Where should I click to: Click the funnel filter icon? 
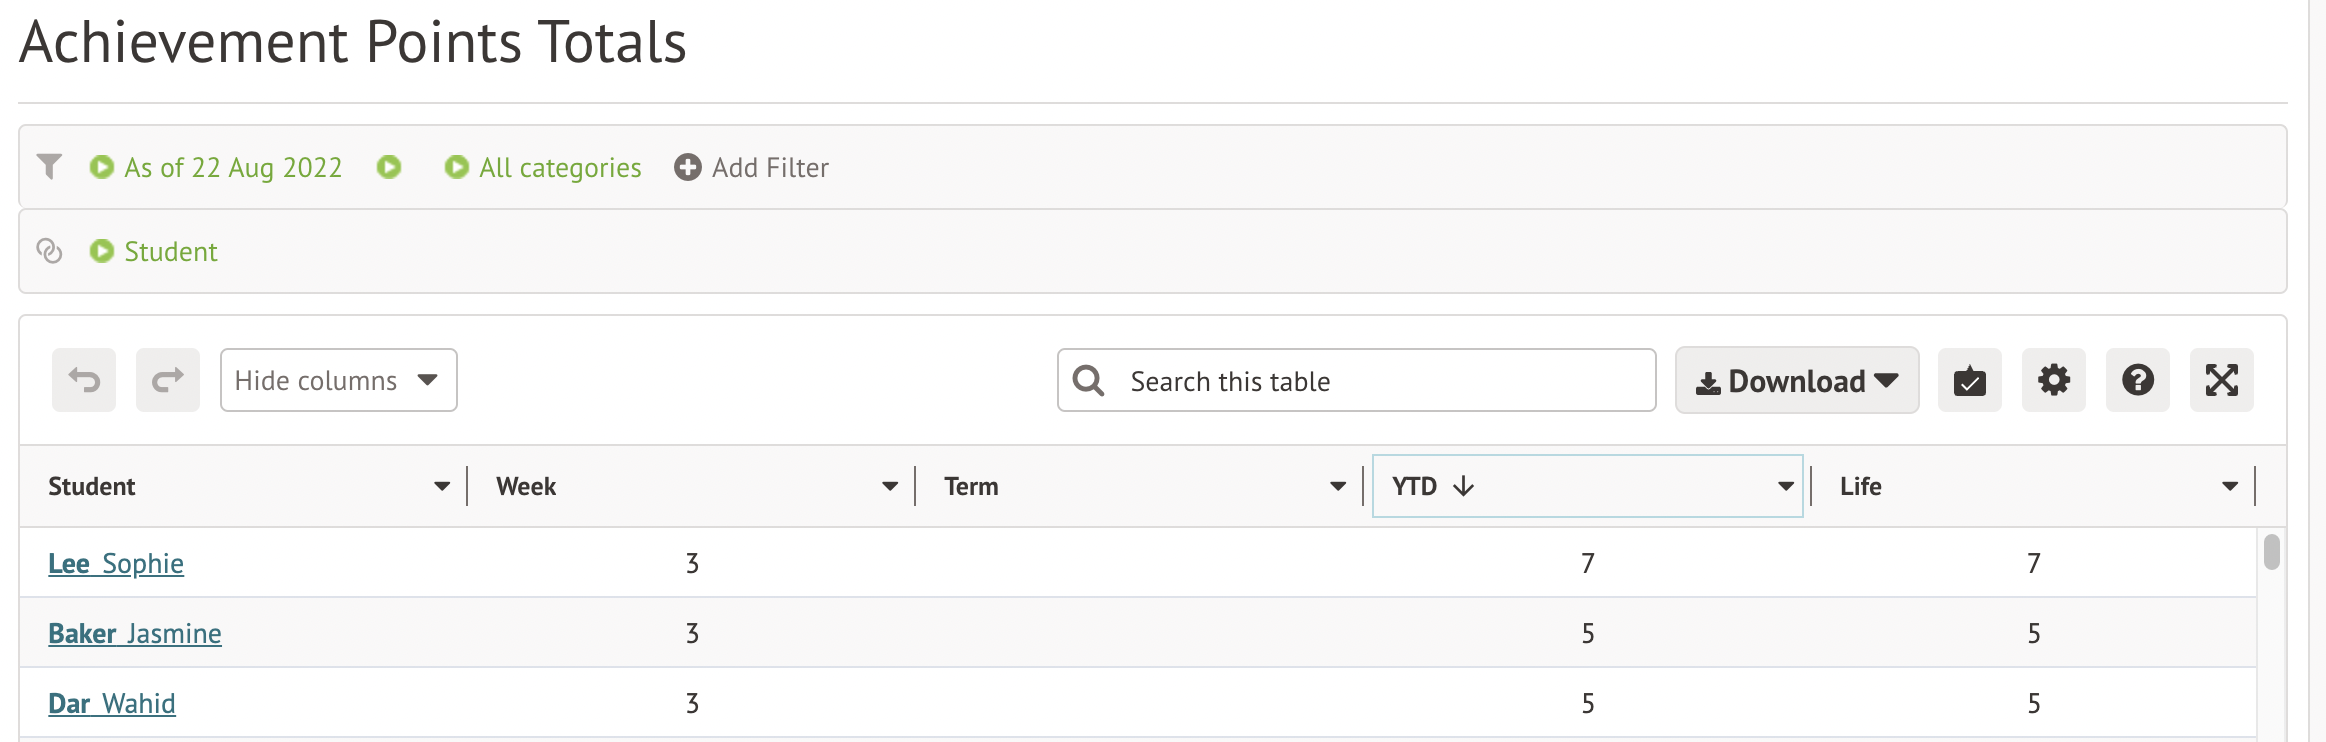pyautogui.click(x=49, y=166)
